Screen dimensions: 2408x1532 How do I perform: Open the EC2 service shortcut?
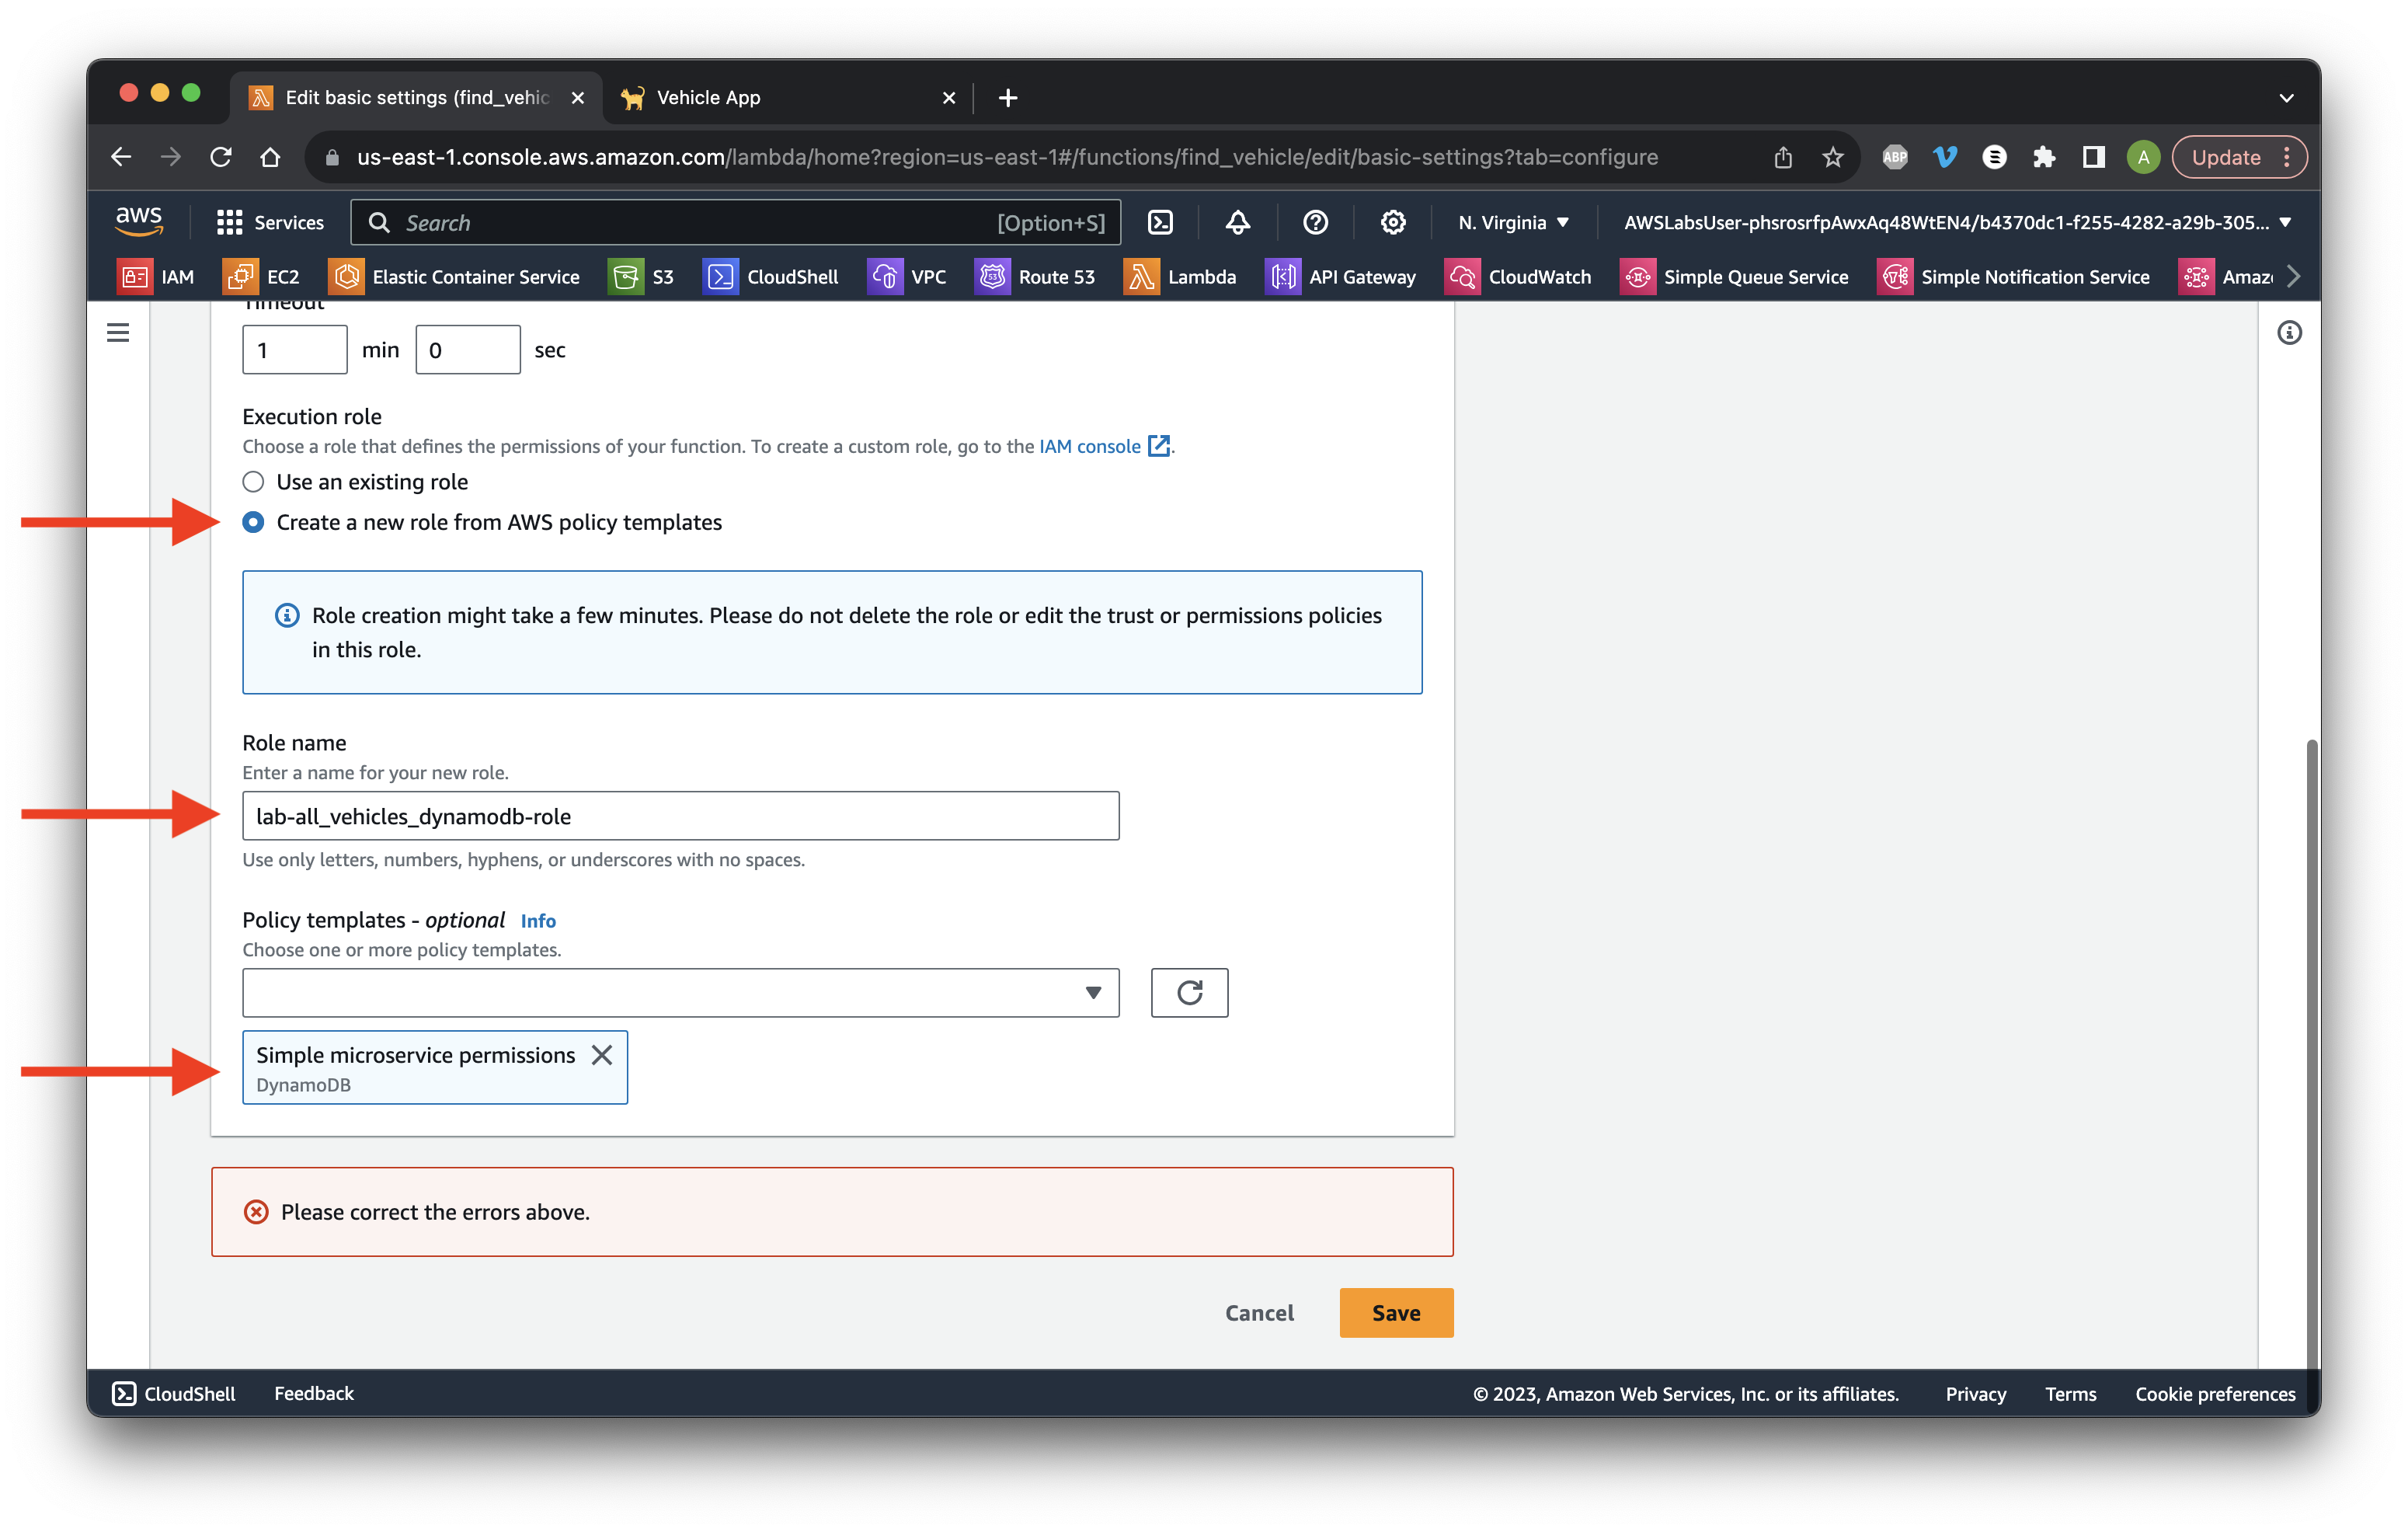[x=262, y=277]
